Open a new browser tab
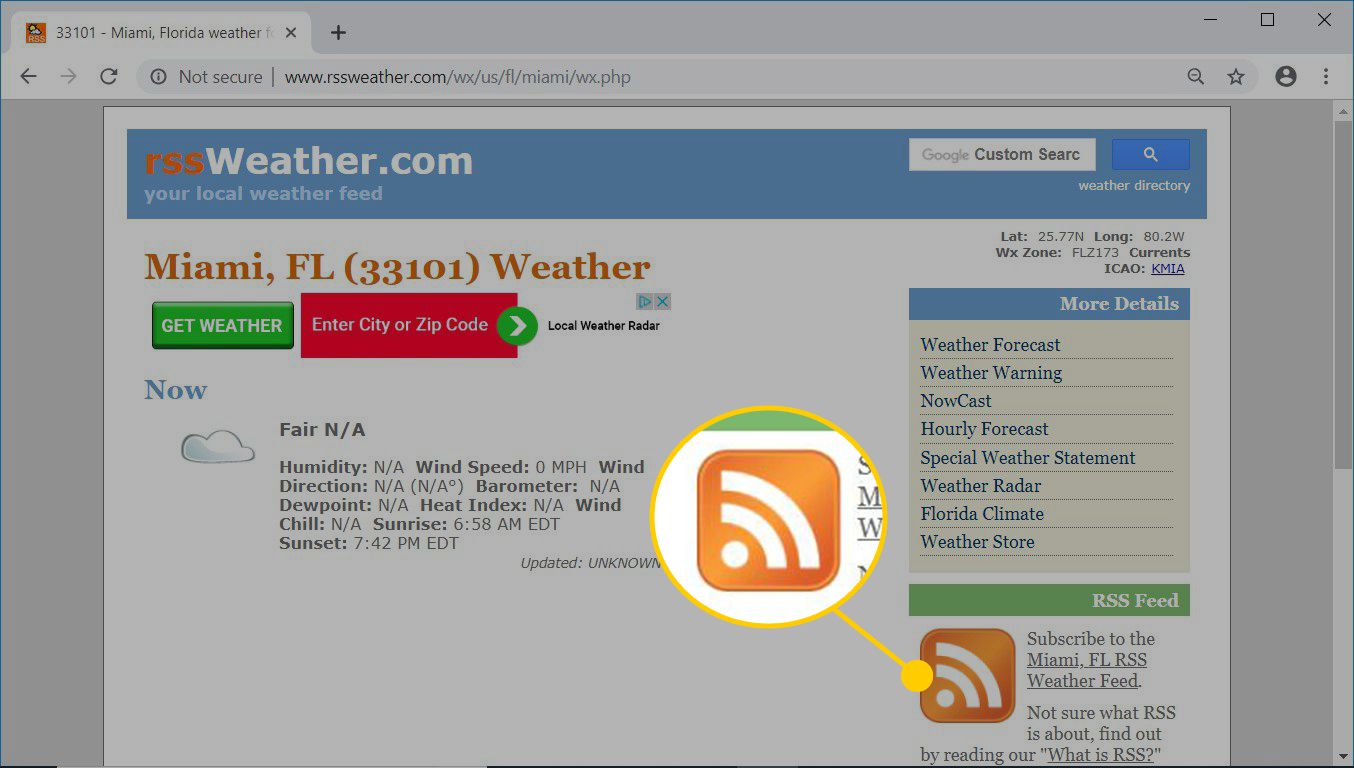This screenshot has height=768, width=1354. click(338, 33)
